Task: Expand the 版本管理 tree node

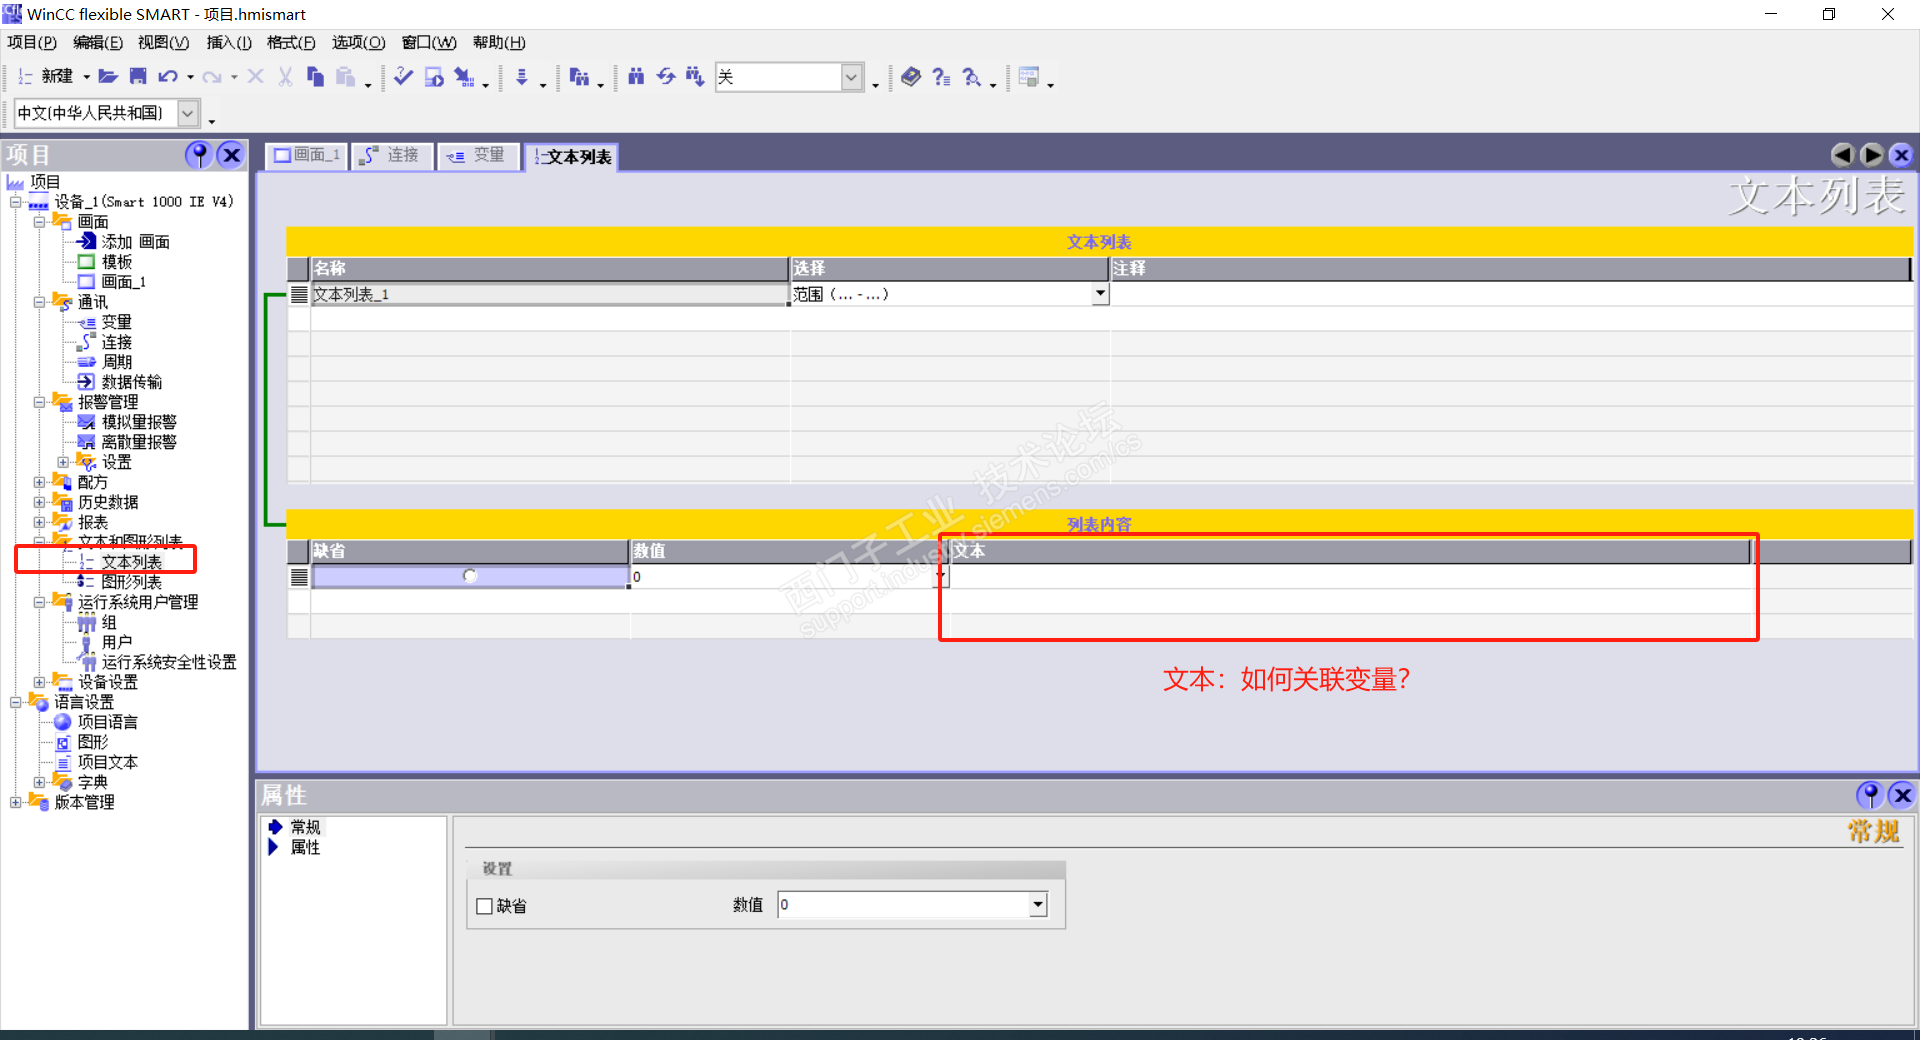Action: 16,802
